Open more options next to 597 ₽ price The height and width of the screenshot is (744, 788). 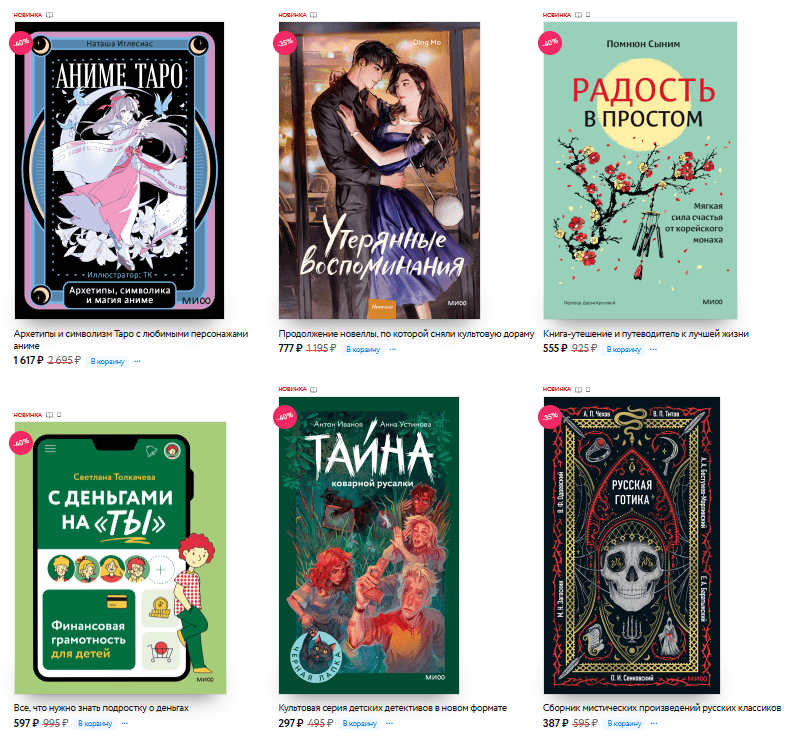(125, 723)
